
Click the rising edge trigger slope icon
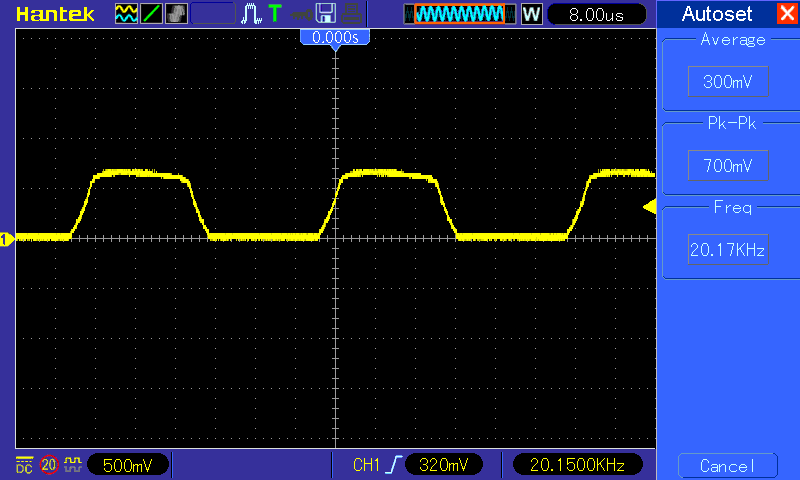(x=394, y=465)
